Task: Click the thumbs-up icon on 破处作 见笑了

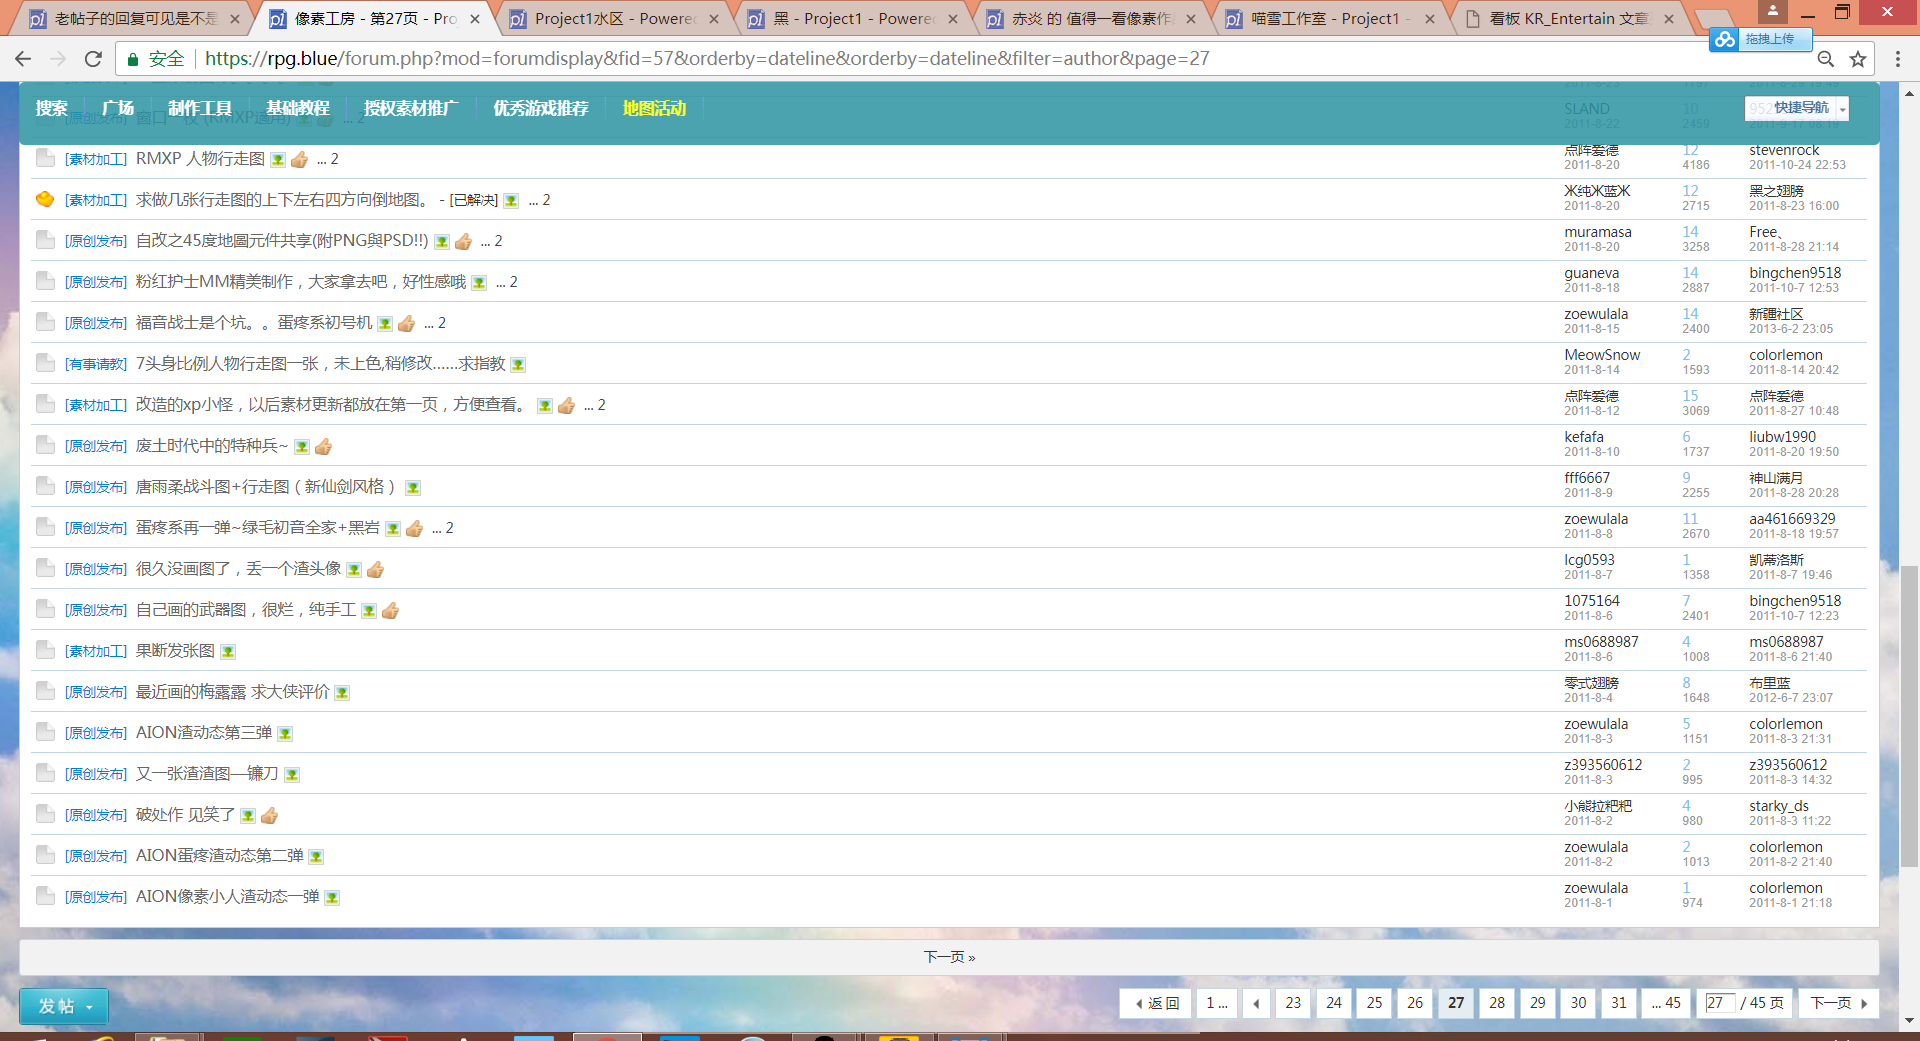Action: [269, 815]
